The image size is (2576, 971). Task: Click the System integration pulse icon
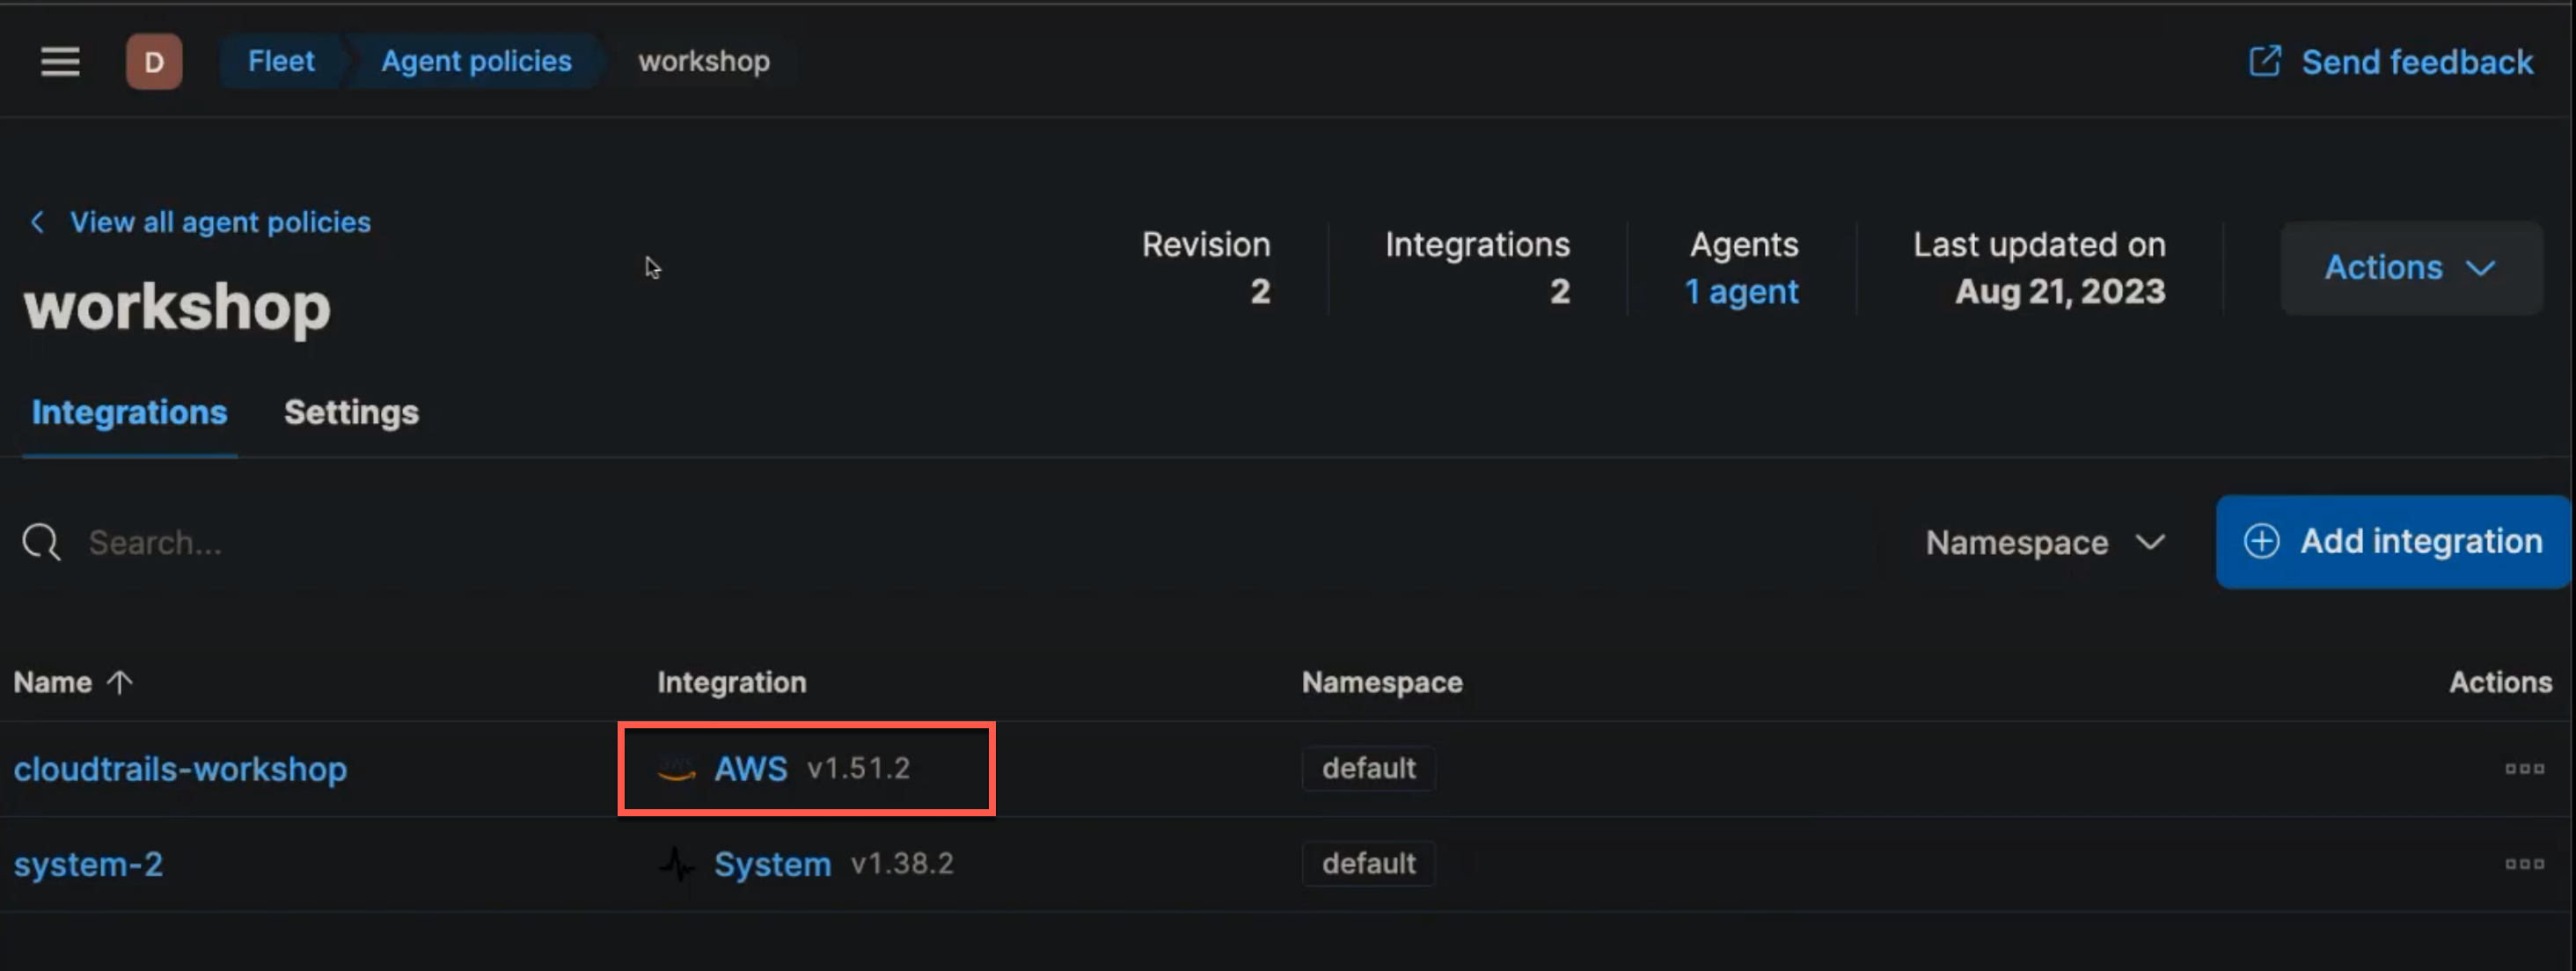click(678, 864)
